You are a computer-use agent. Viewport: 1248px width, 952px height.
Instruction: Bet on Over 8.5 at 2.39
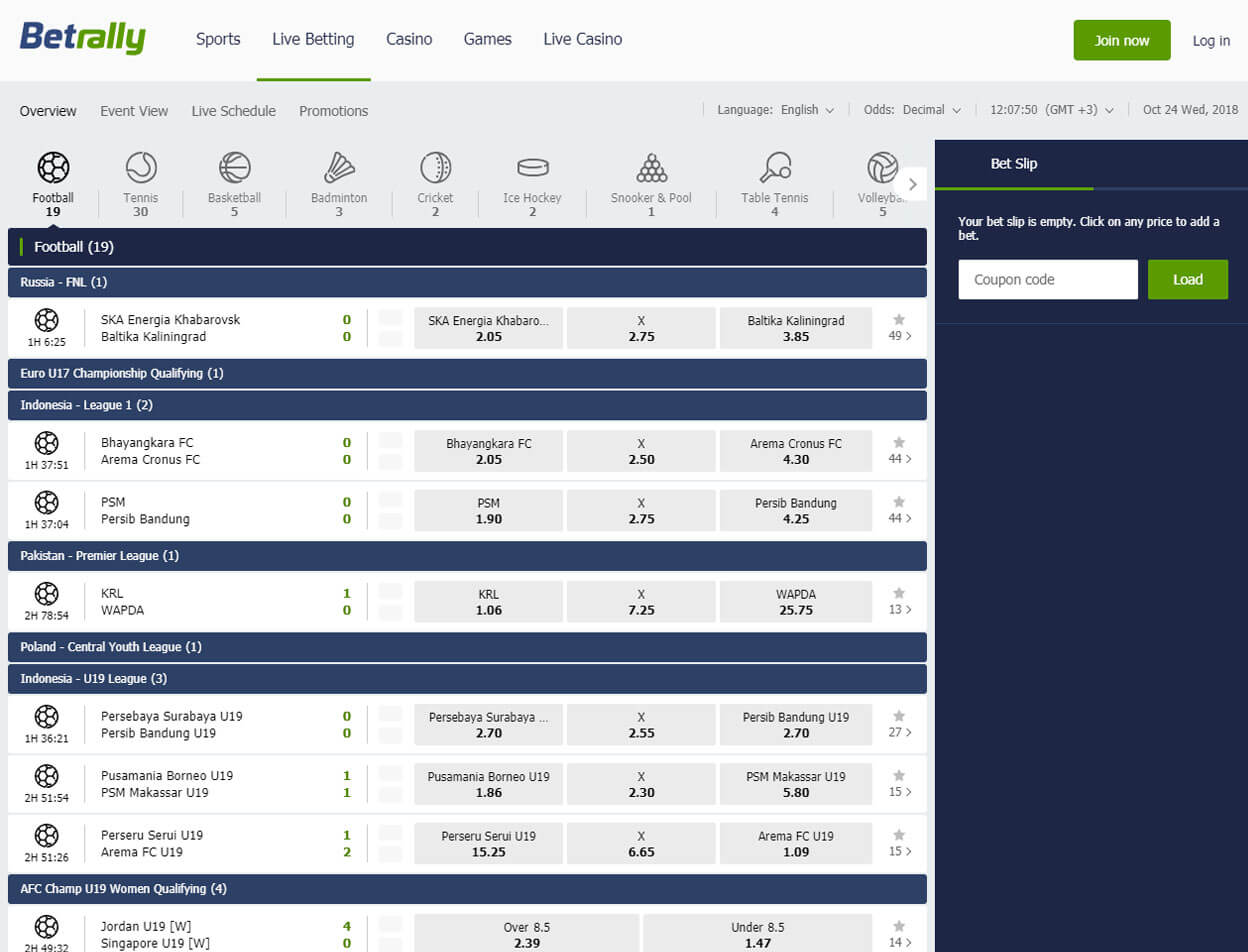(x=526, y=934)
